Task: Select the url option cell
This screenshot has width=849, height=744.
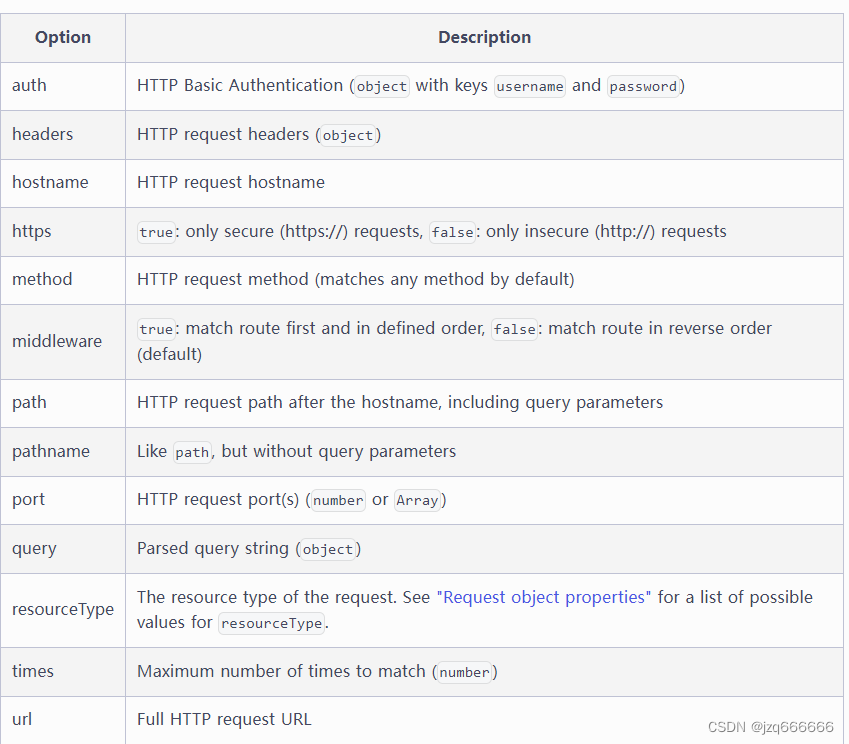Action: pyautogui.click(x=63, y=720)
